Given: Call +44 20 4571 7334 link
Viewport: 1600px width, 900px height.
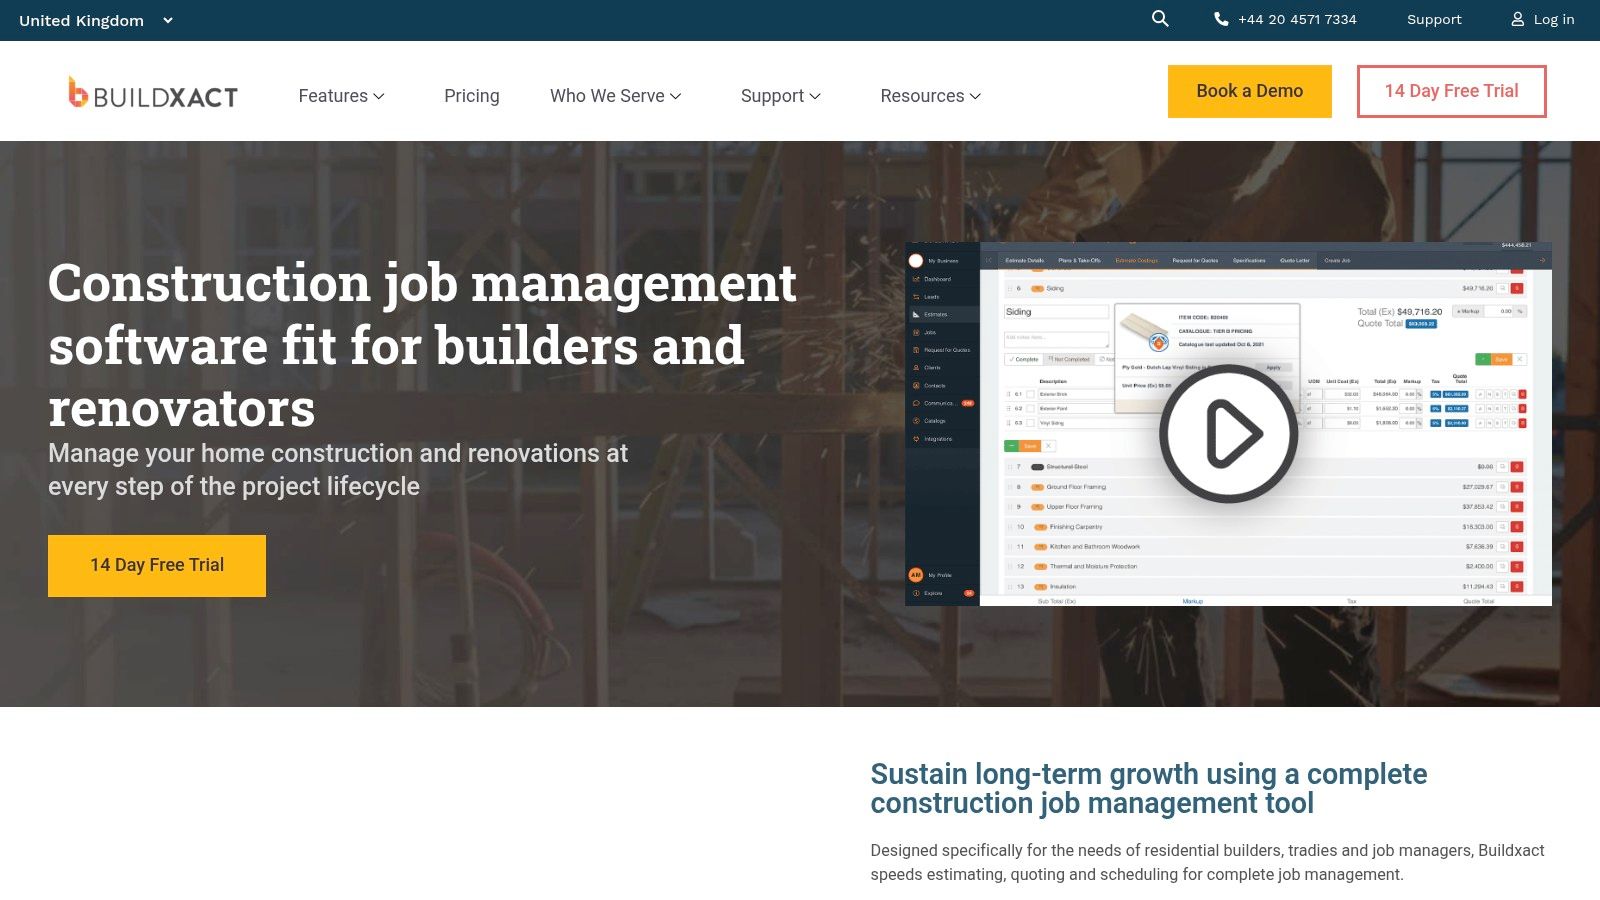Looking at the screenshot, I should click(x=1297, y=19).
